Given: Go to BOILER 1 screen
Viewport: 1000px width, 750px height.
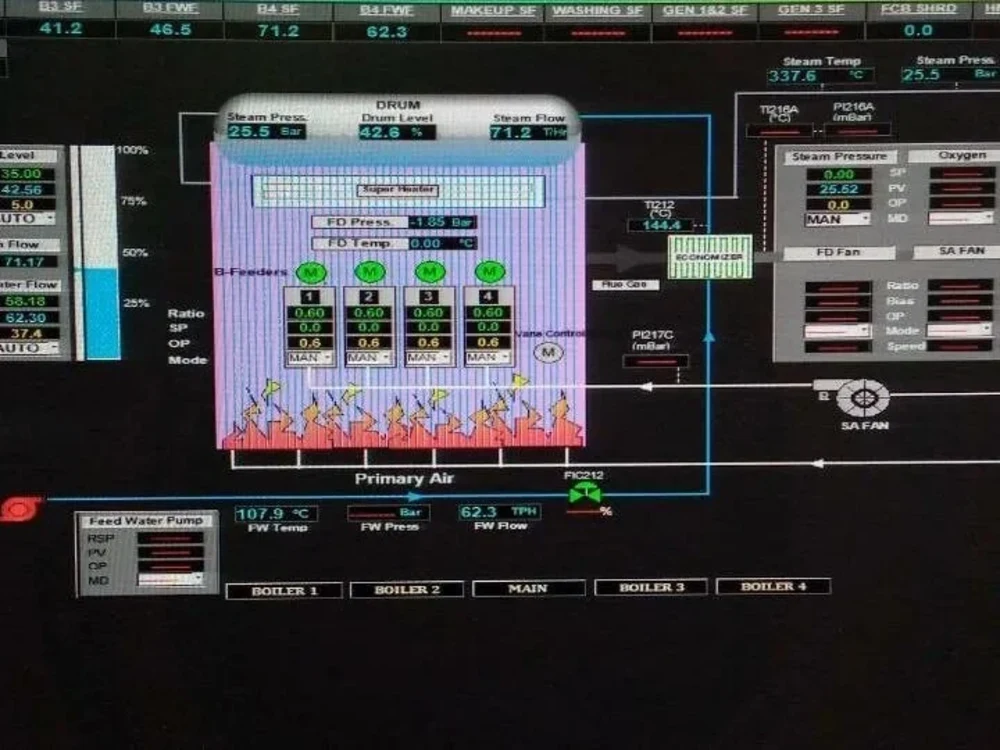Looking at the screenshot, I should [x=284, y=591].
